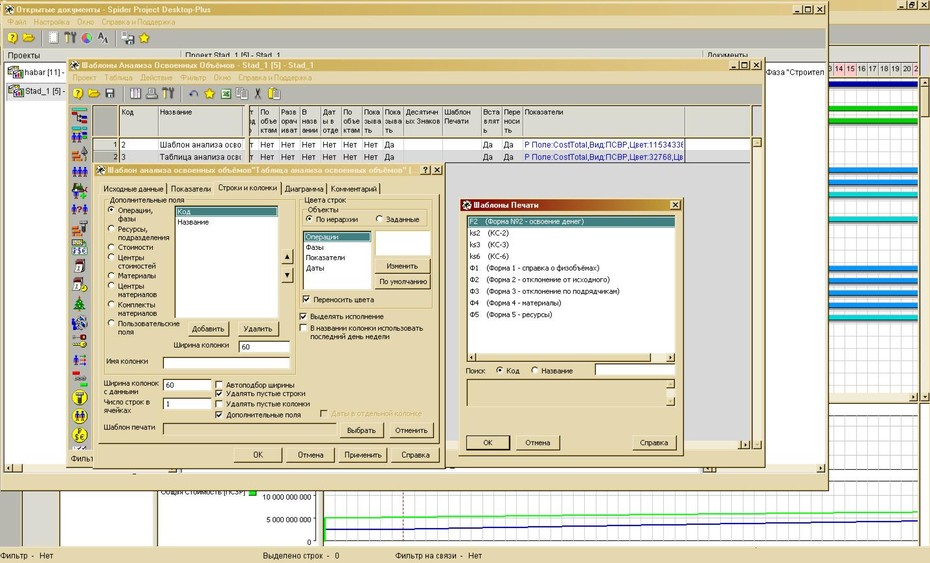Click the scissors cut icon

[x=257, y=93]
